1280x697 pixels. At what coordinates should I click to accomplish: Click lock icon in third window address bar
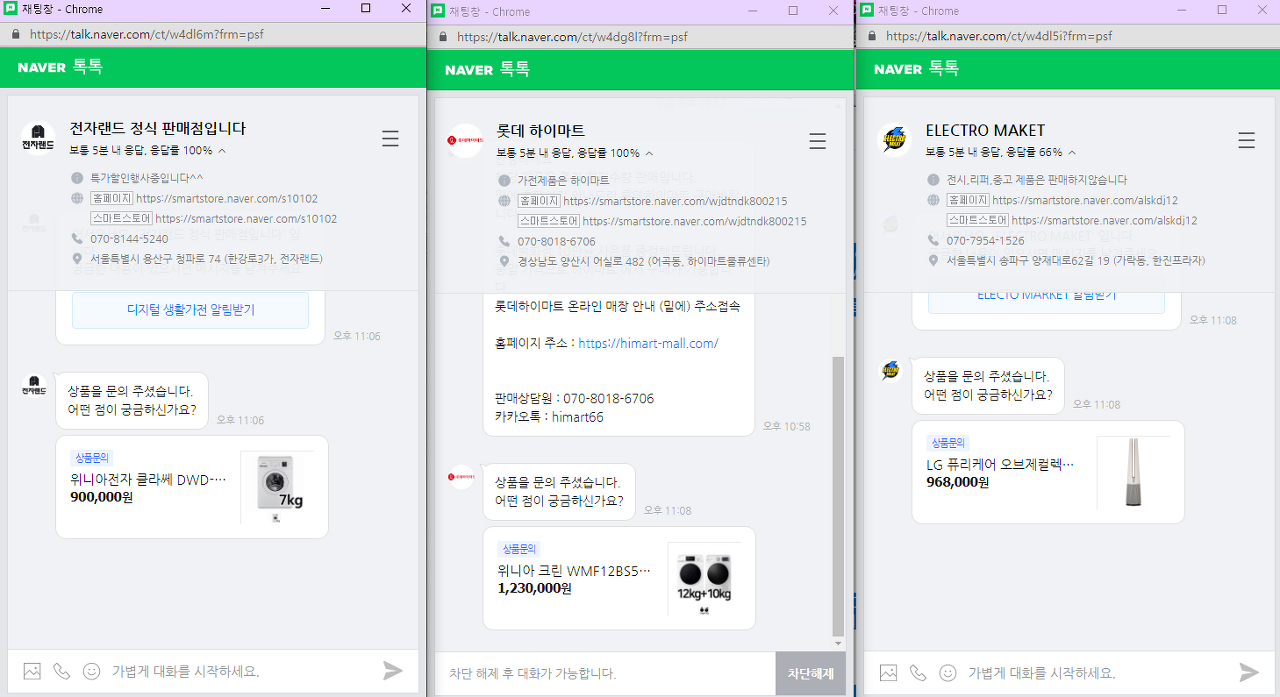tap(871, 35)
